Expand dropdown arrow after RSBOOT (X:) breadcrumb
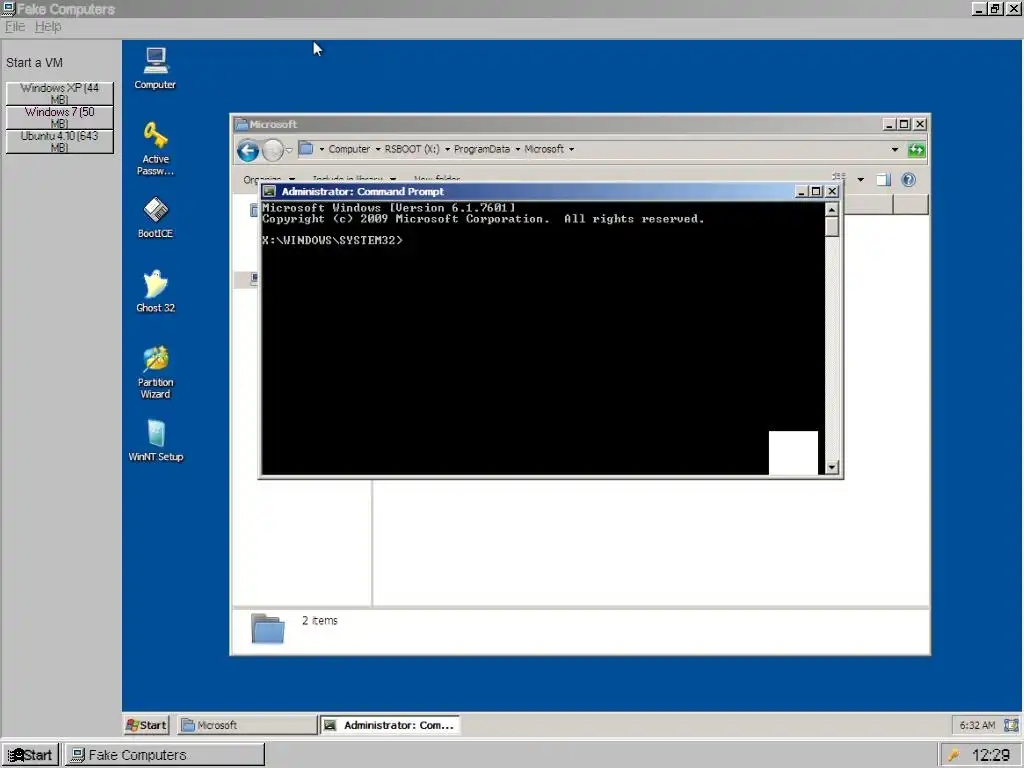This screenshot has width=1024, height=768. pyautogui.click(x=447, y=150)
